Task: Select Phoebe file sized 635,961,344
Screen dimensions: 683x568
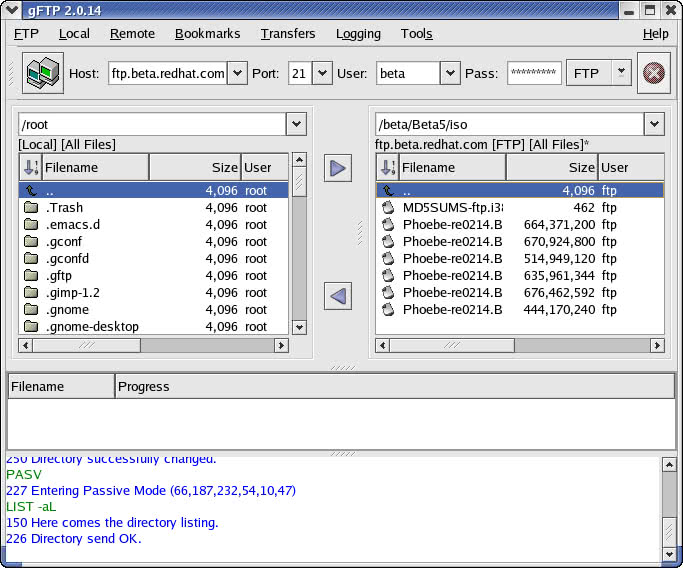Action: (x=520, y=275)
